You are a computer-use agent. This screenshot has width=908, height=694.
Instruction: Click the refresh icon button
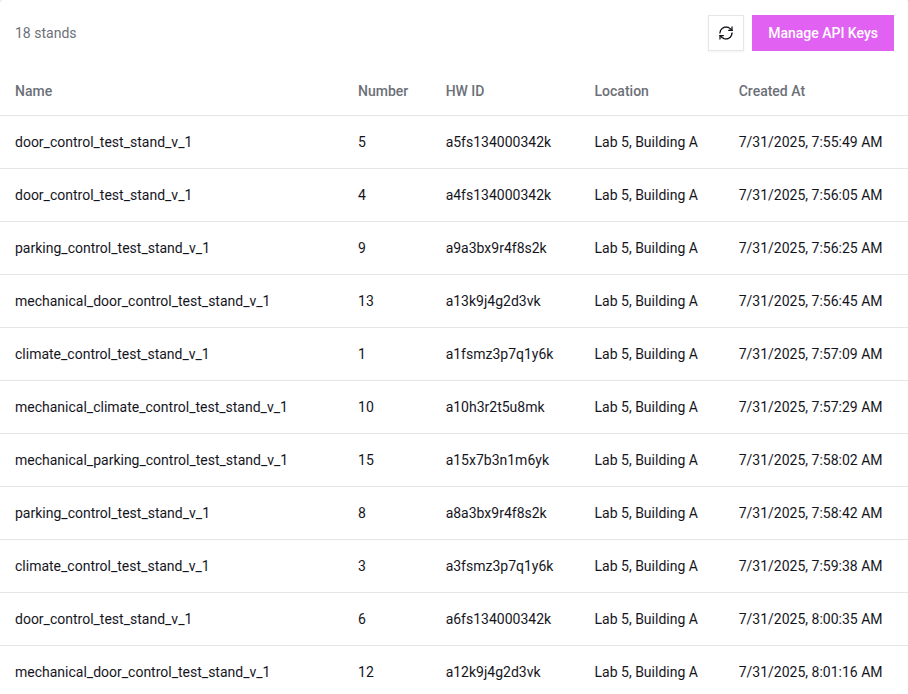pyautogui.click(x=726, y=33)
